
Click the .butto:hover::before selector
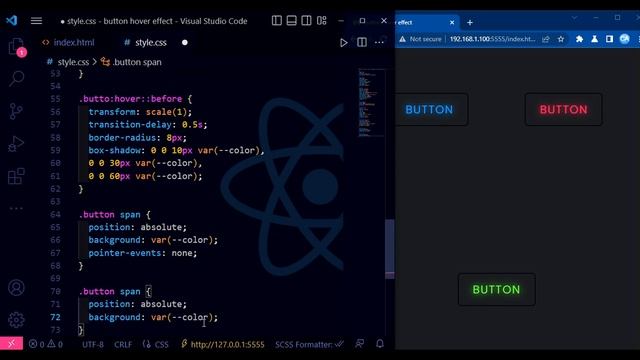pyautogui.click(x=131, y=98)
